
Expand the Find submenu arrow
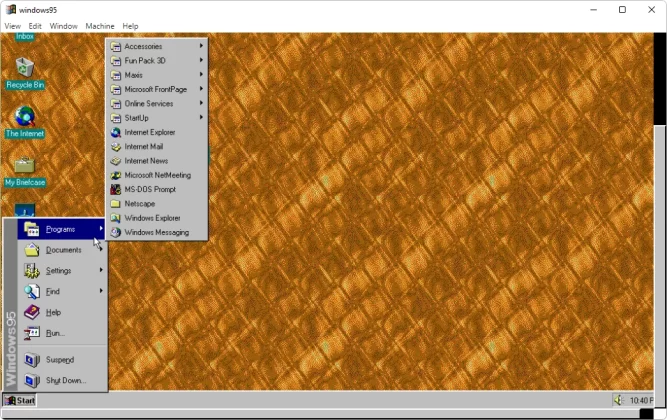pyautogui.click(x=101, y=291)
